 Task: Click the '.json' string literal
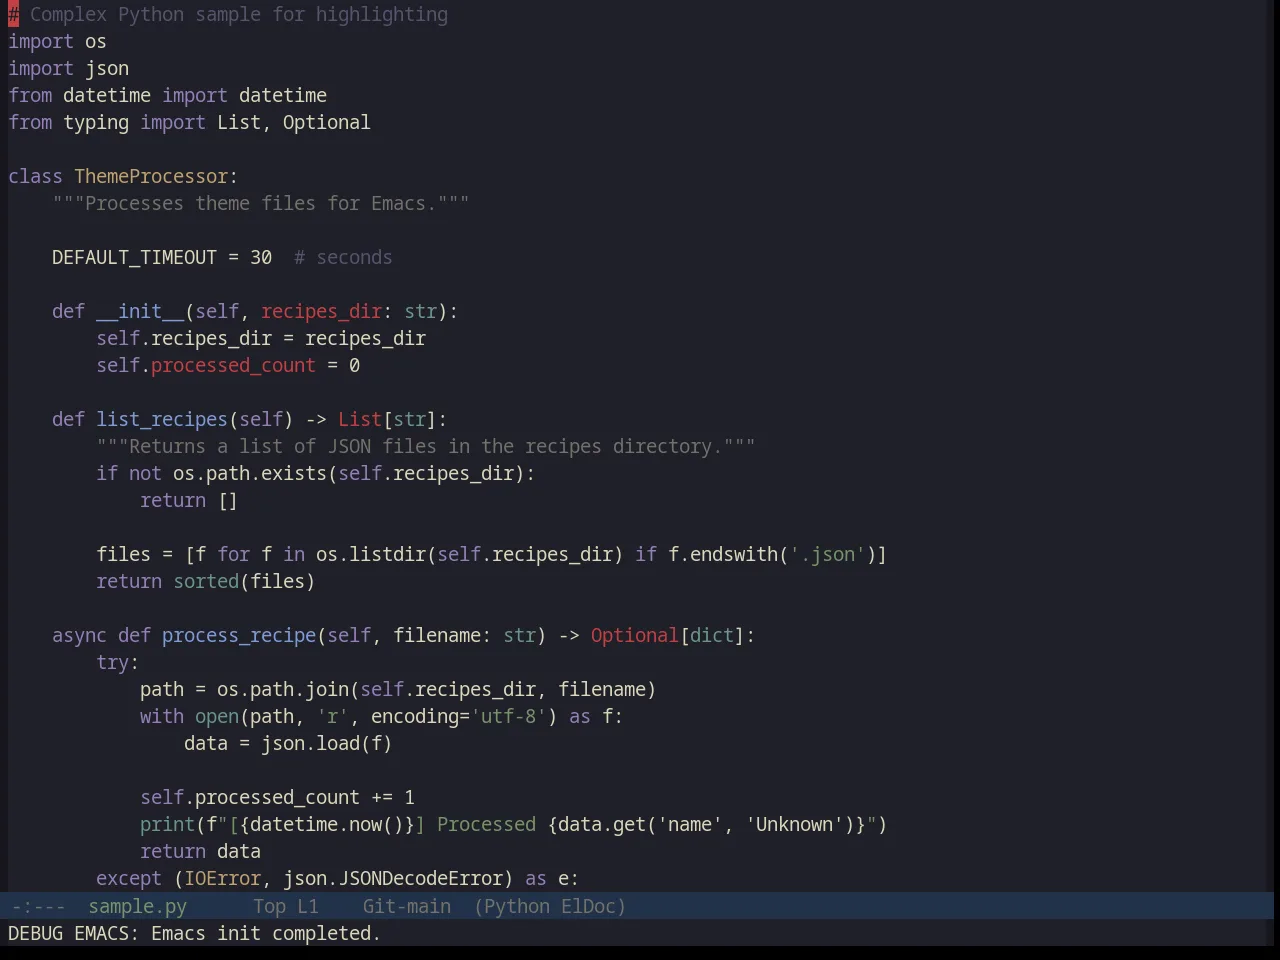click(x=827, y=554)
